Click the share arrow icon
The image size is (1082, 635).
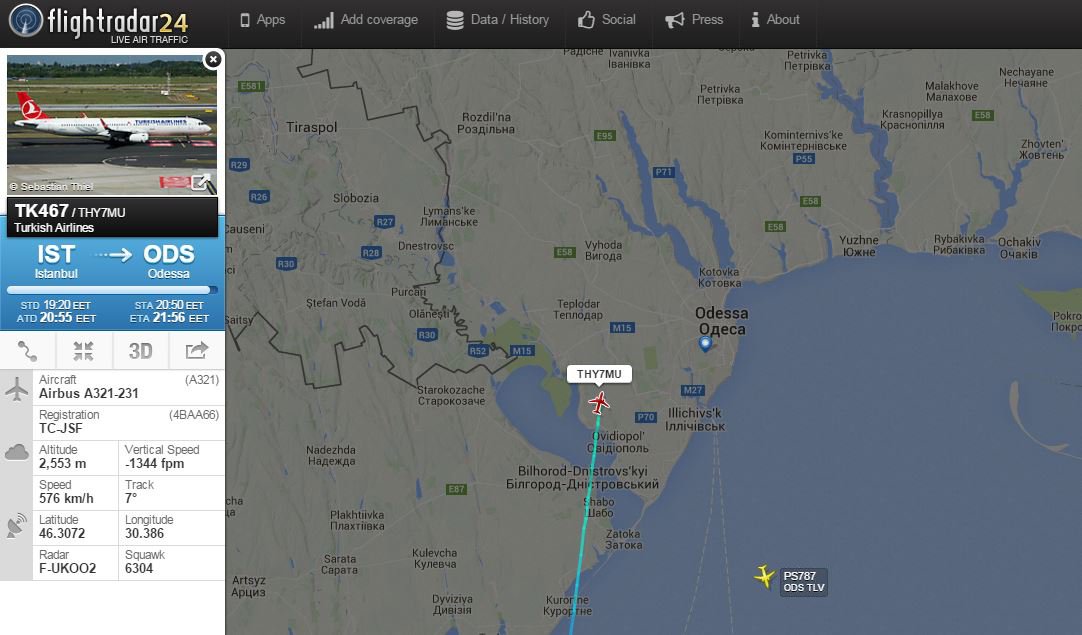pyautogui.click(x=196, y=351)
